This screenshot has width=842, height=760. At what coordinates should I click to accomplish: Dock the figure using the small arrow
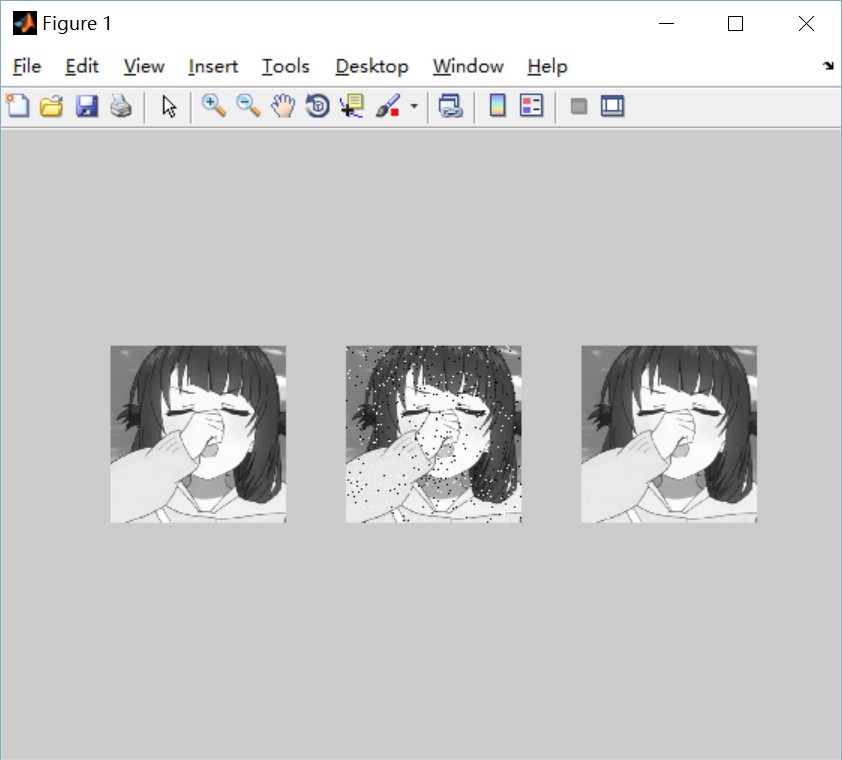point(828,66)
